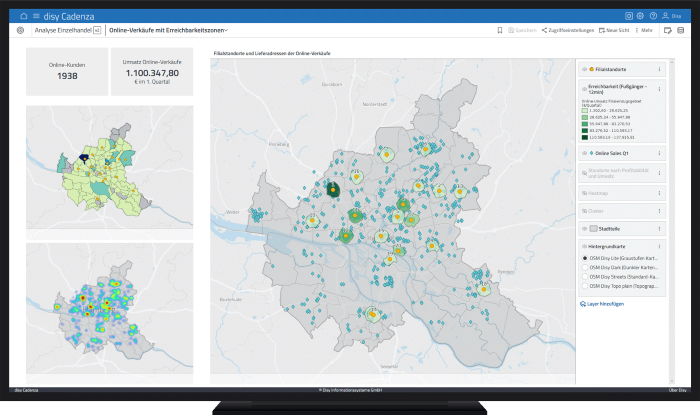Click the Layer hinzufügen link
This screenshot has width=700, height=415.
pos(602,303)
